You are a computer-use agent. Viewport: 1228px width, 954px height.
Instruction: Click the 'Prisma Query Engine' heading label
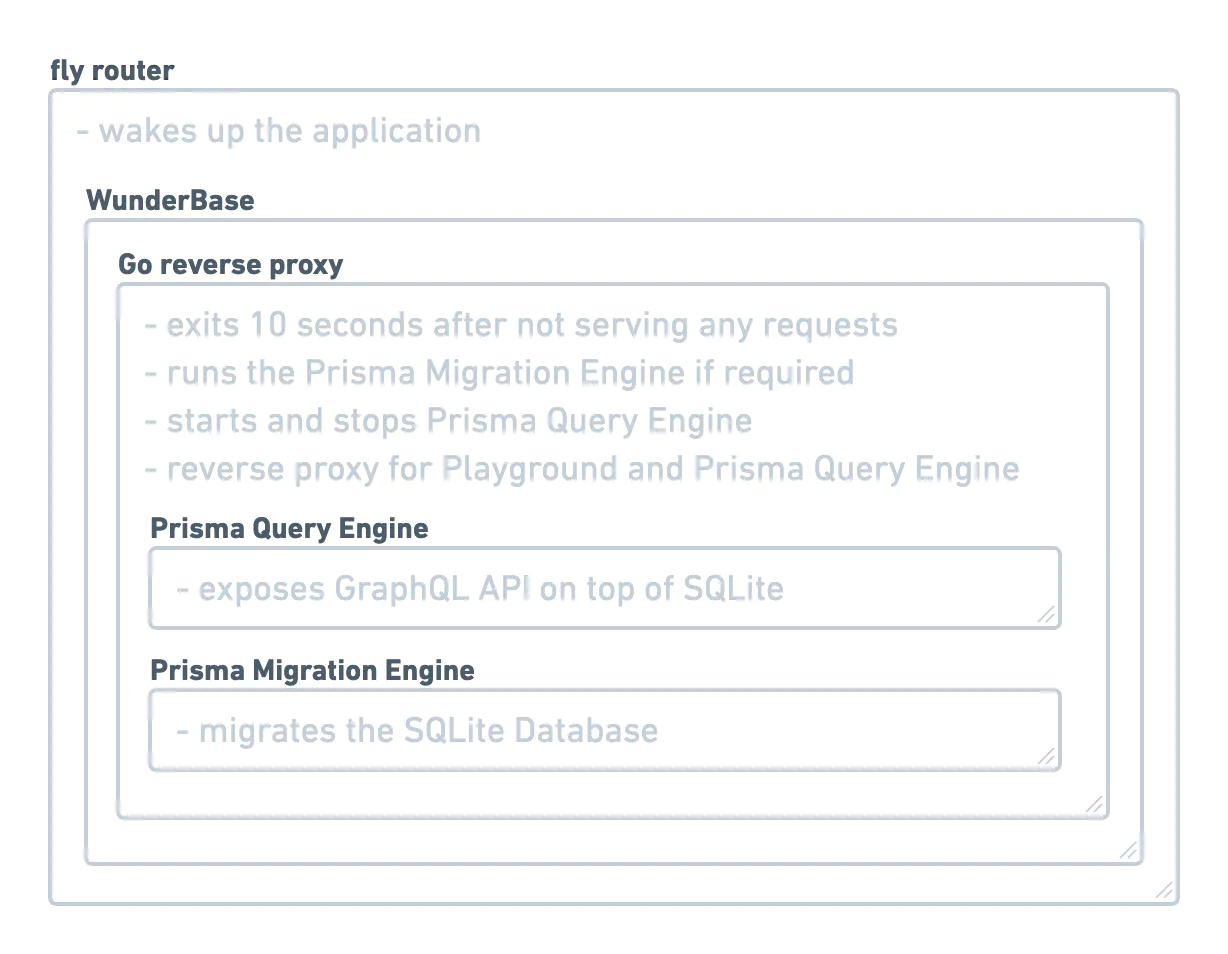pos(289,528)
